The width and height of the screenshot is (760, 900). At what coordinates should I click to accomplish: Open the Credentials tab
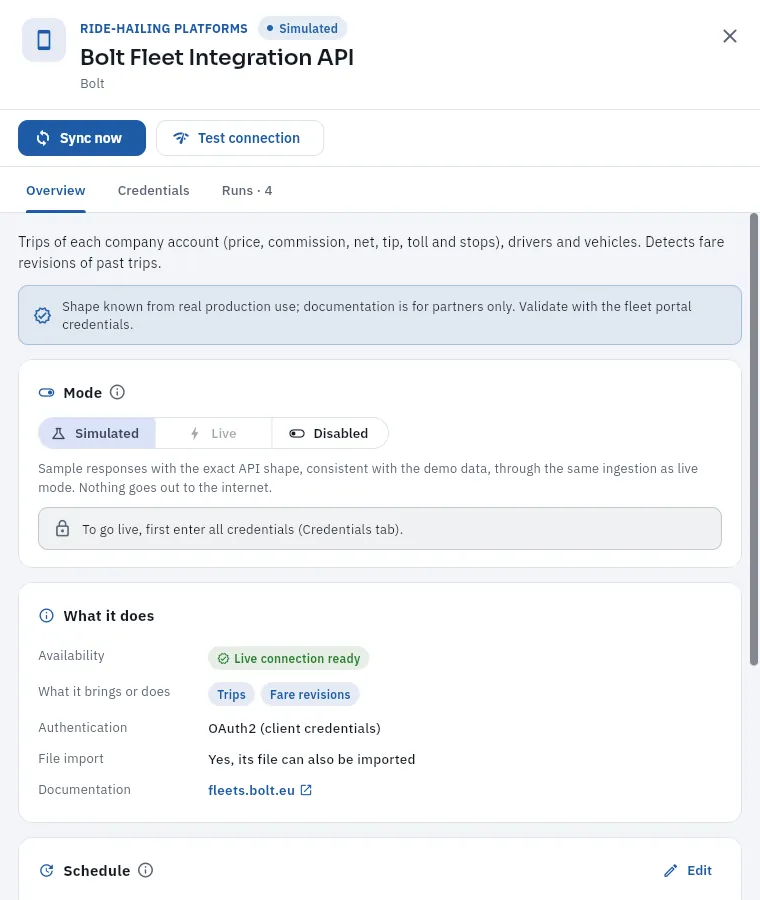(153, 191)
